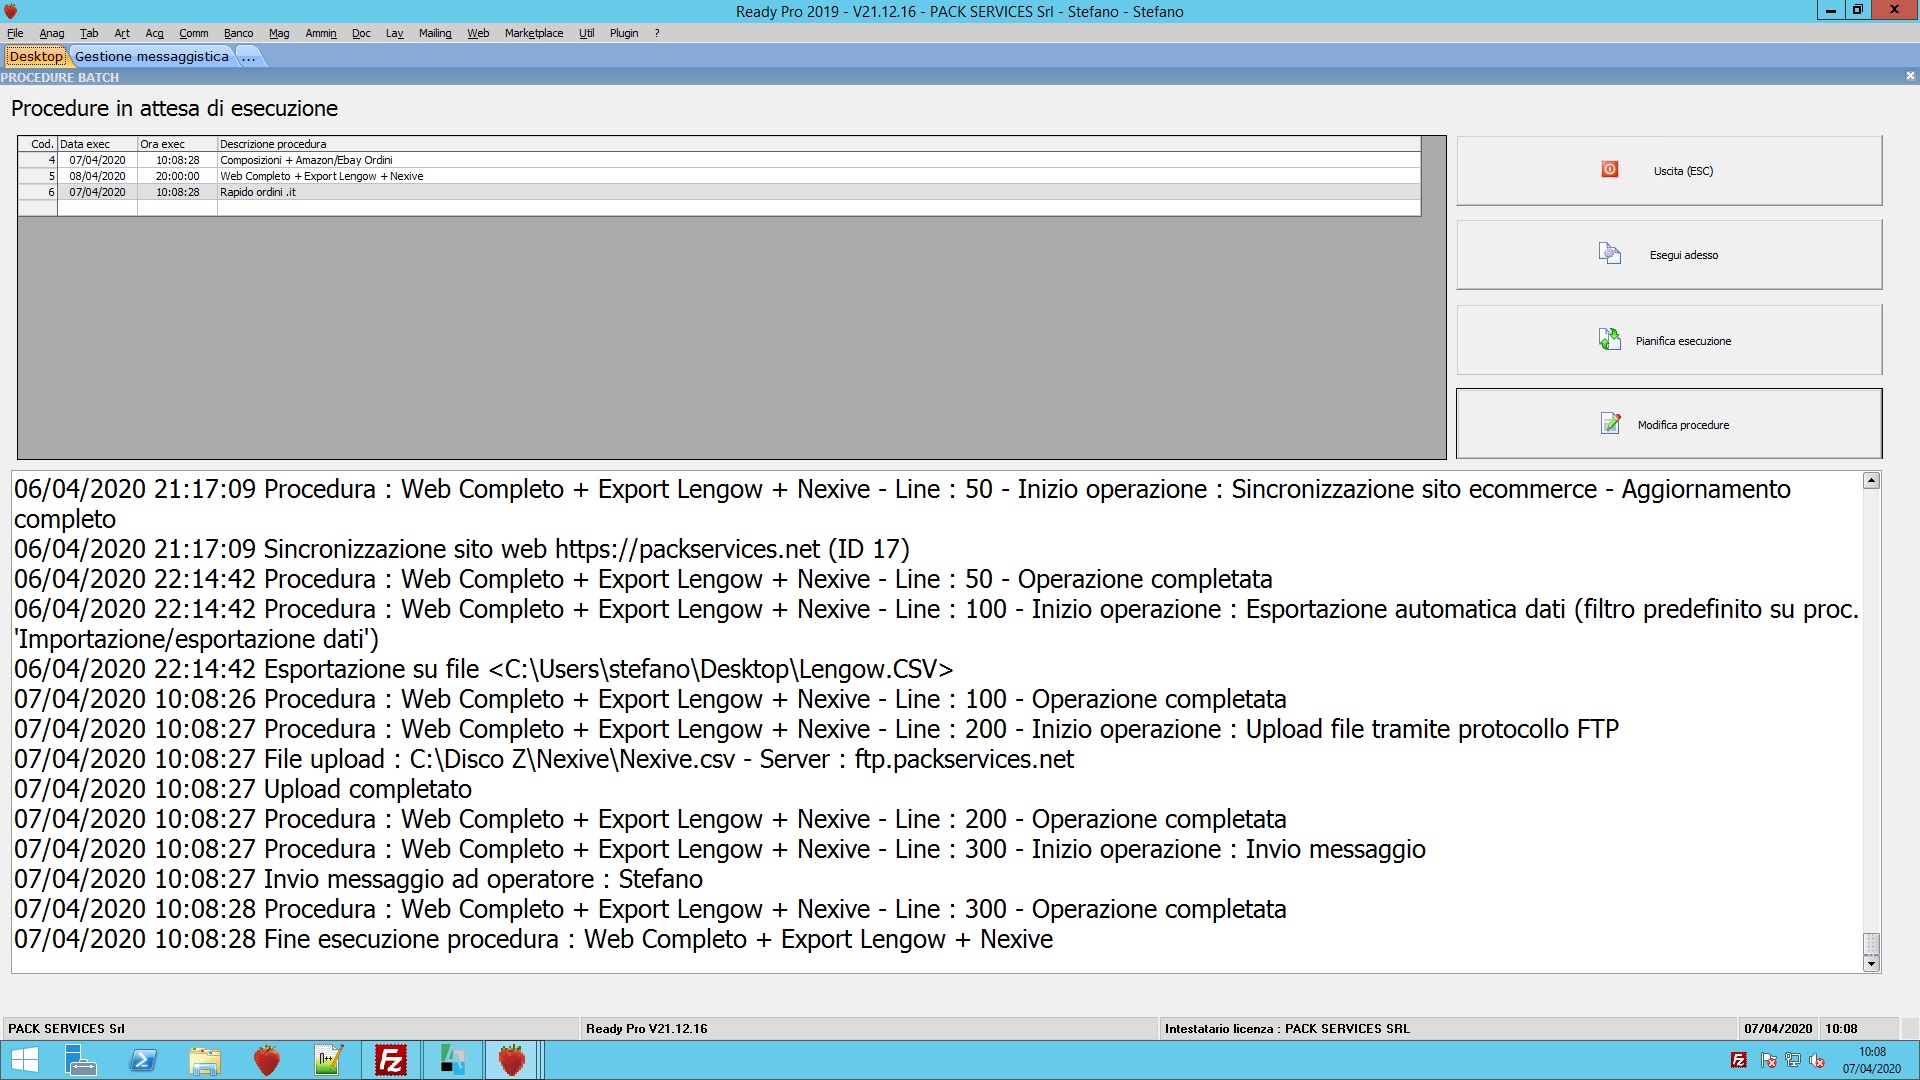
Task: Click log line 'Invio messaggio ad operatore : Stefano'
Action: pyautogui.click(x=358, y=879)
